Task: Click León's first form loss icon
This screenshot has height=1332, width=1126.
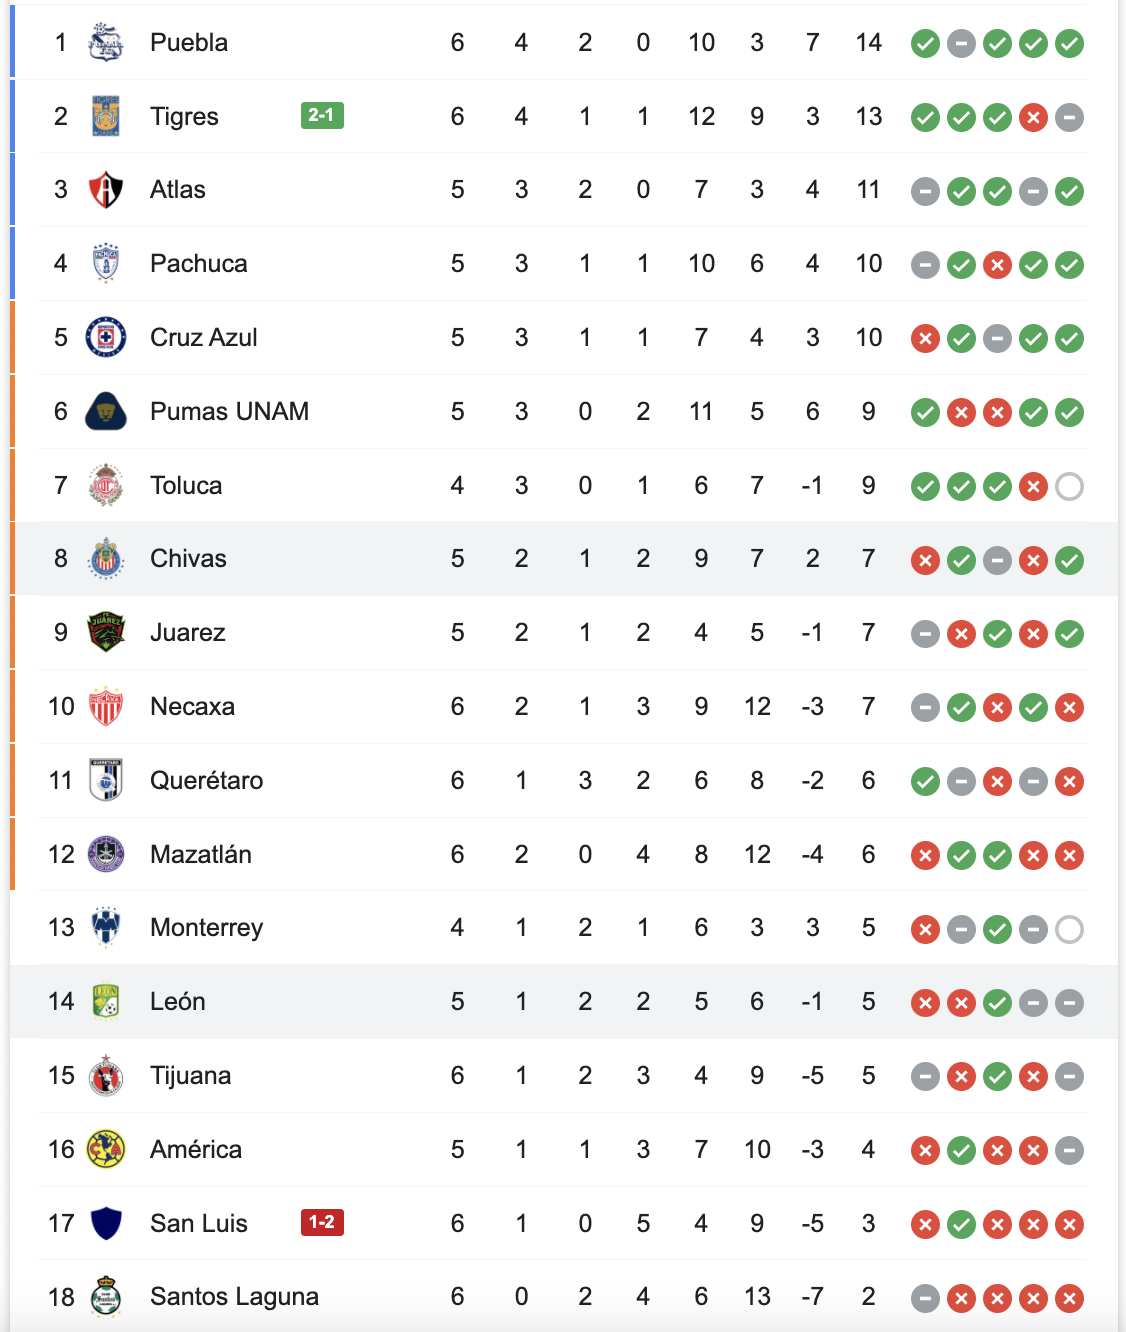Action: 925,1003
